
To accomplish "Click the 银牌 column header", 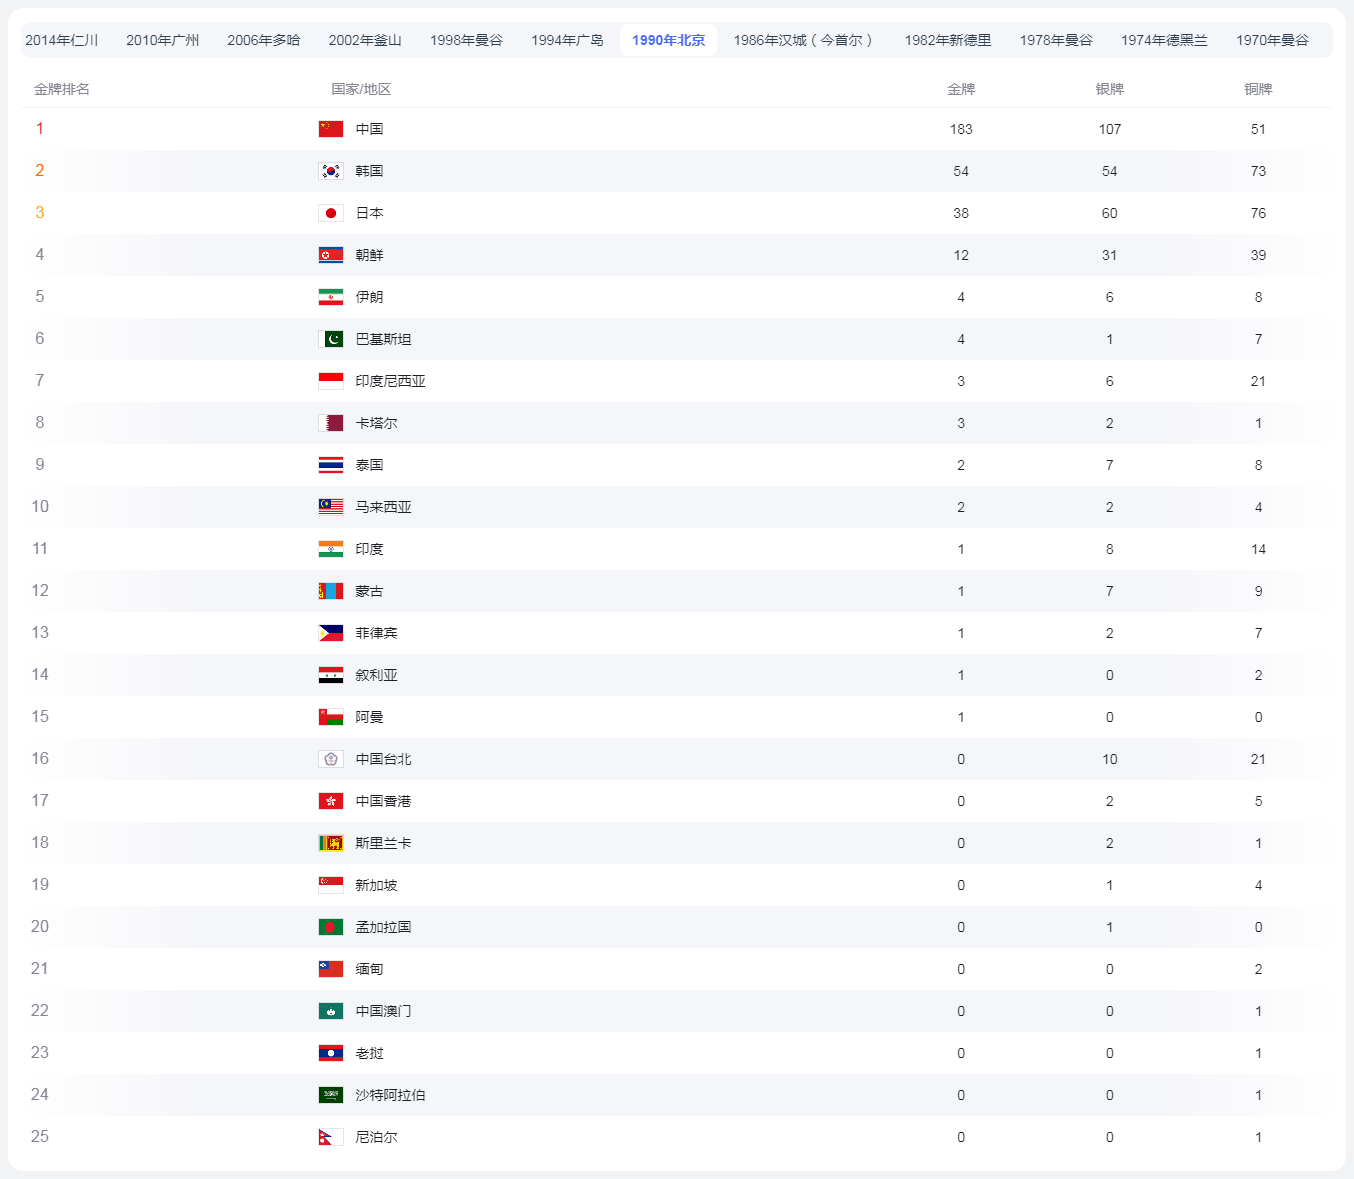I will coord(1110,89).
